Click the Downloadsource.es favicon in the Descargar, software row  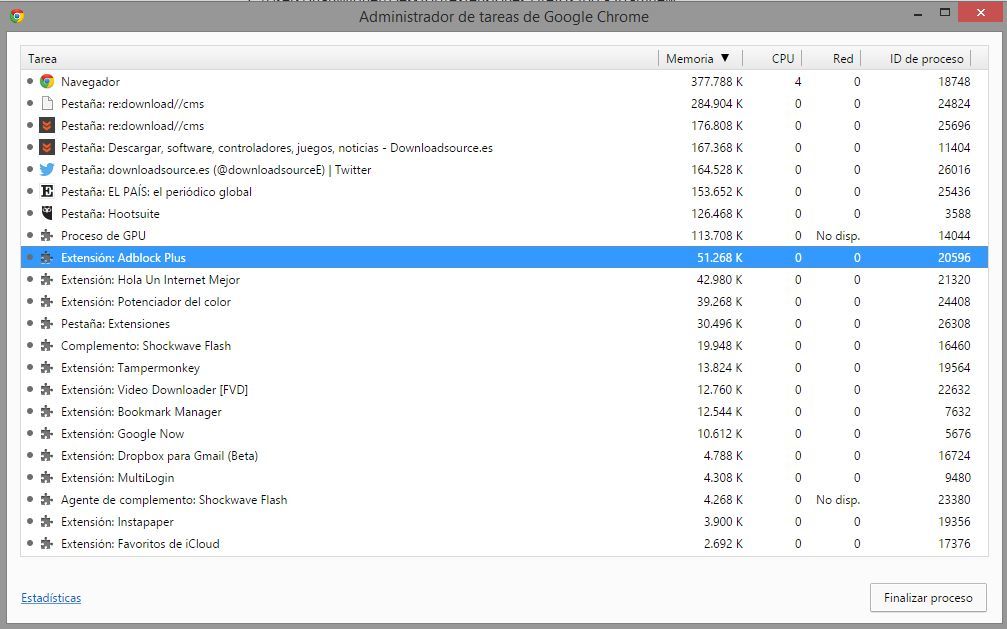pyautogui.click(x=47, y=148)
